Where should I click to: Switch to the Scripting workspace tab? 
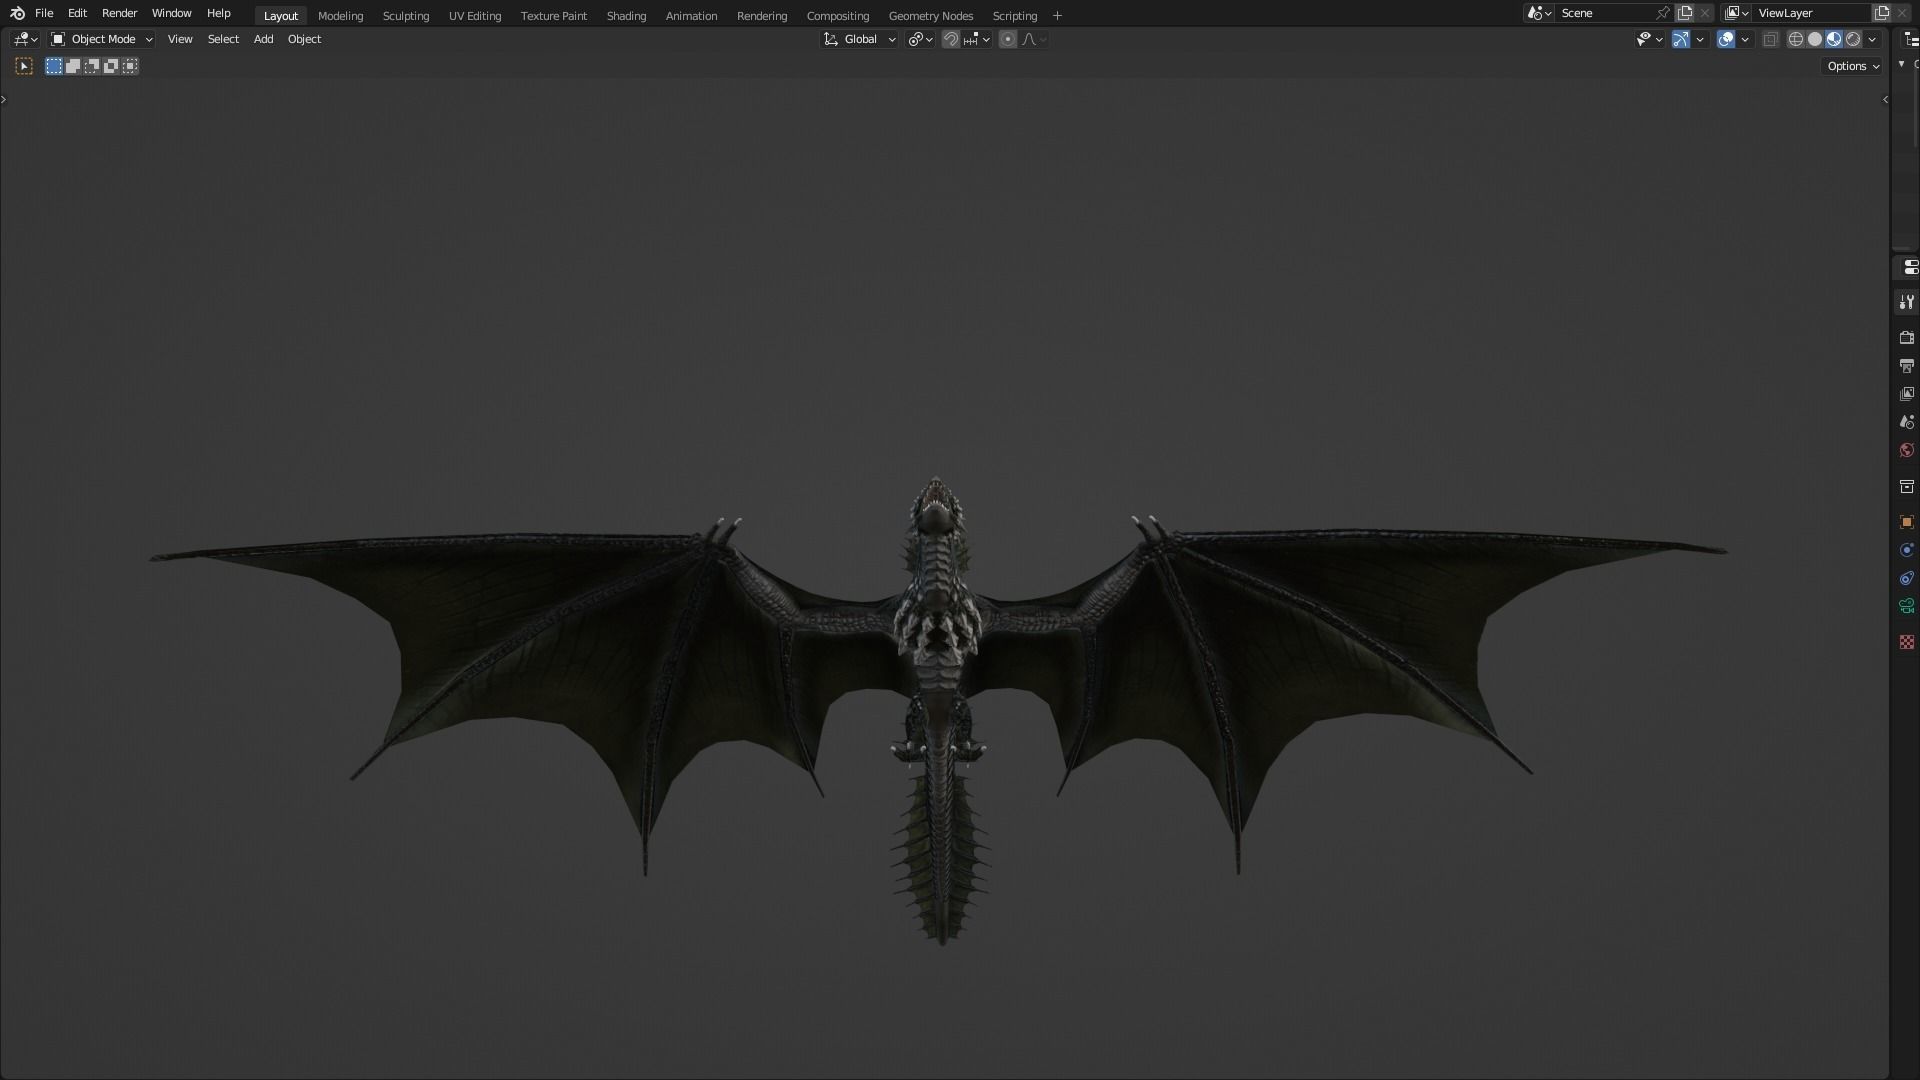coord(1014,16)
